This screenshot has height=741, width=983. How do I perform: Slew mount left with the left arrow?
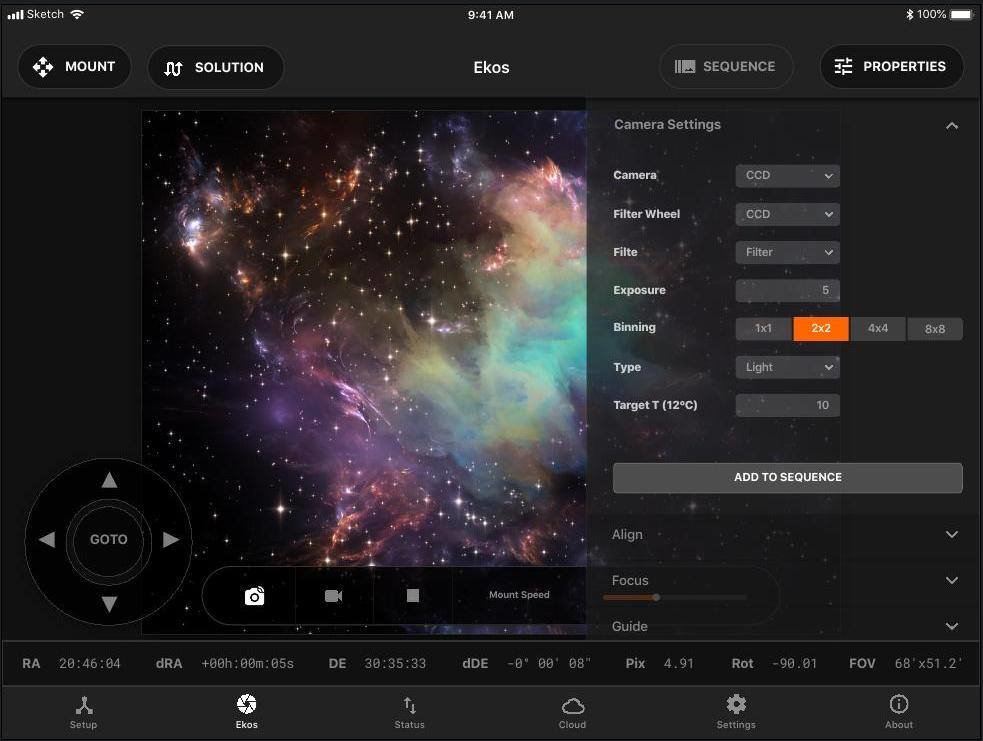[47, 539]
